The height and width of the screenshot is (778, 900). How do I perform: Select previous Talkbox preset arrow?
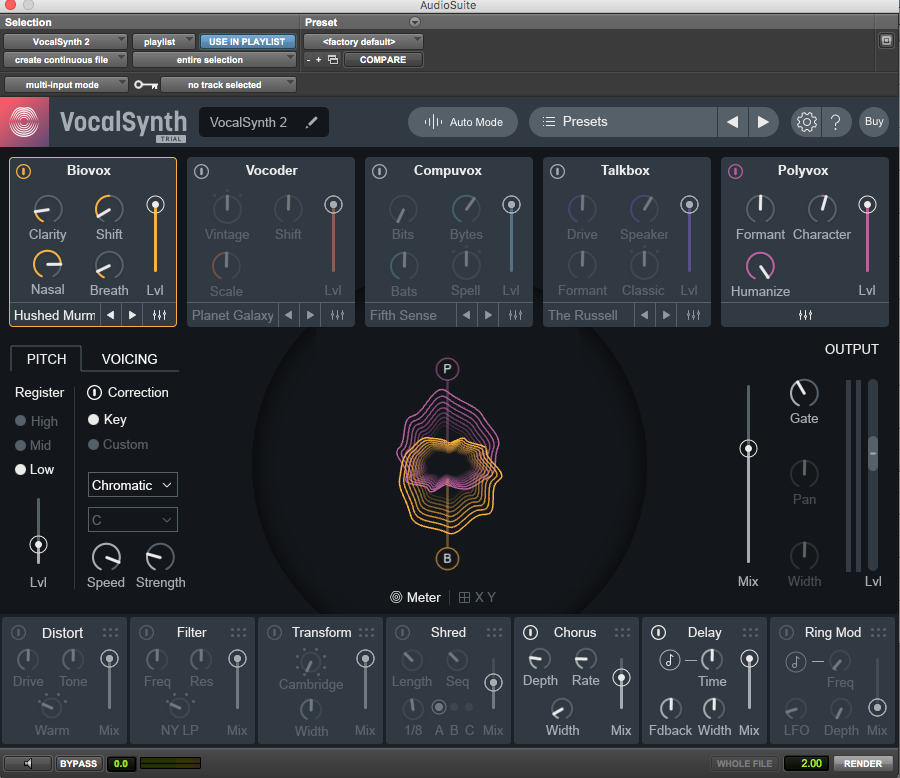(645, 315)
